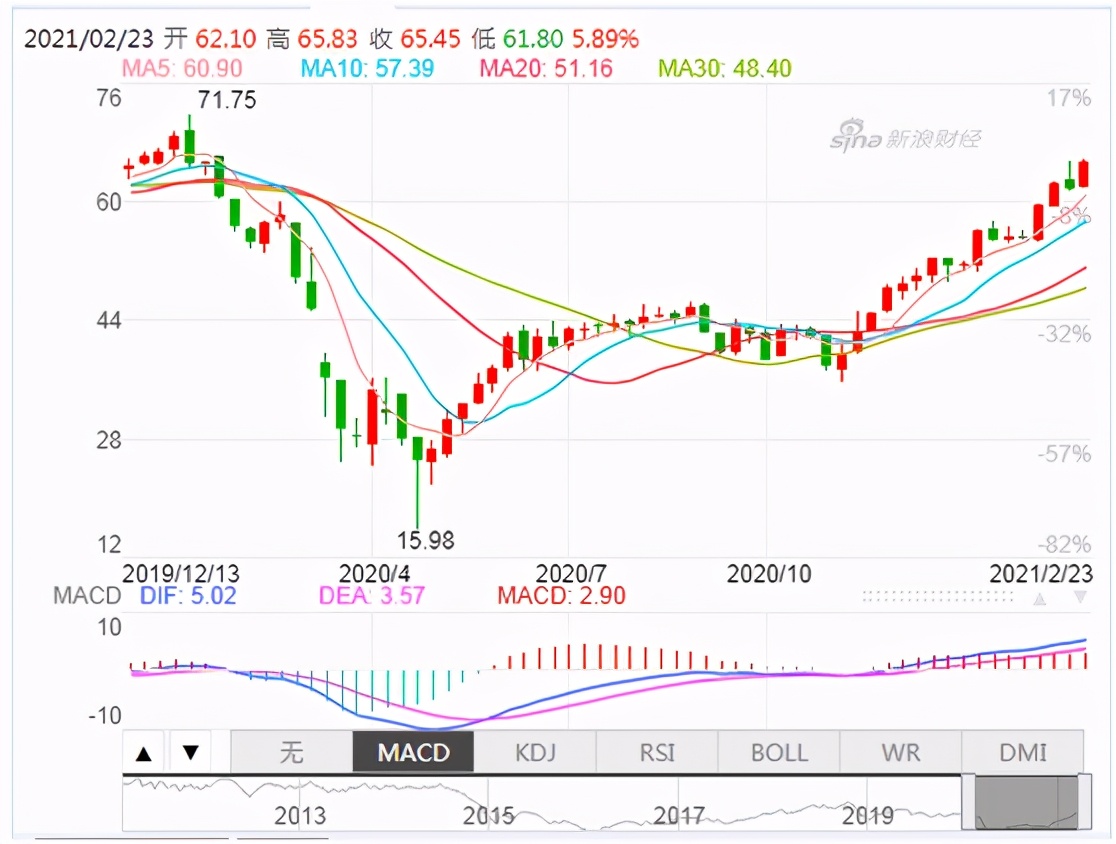Click the MACD: 2.90 value label
This screenshot has height=844, width=1116.
(x=562, y=596)
